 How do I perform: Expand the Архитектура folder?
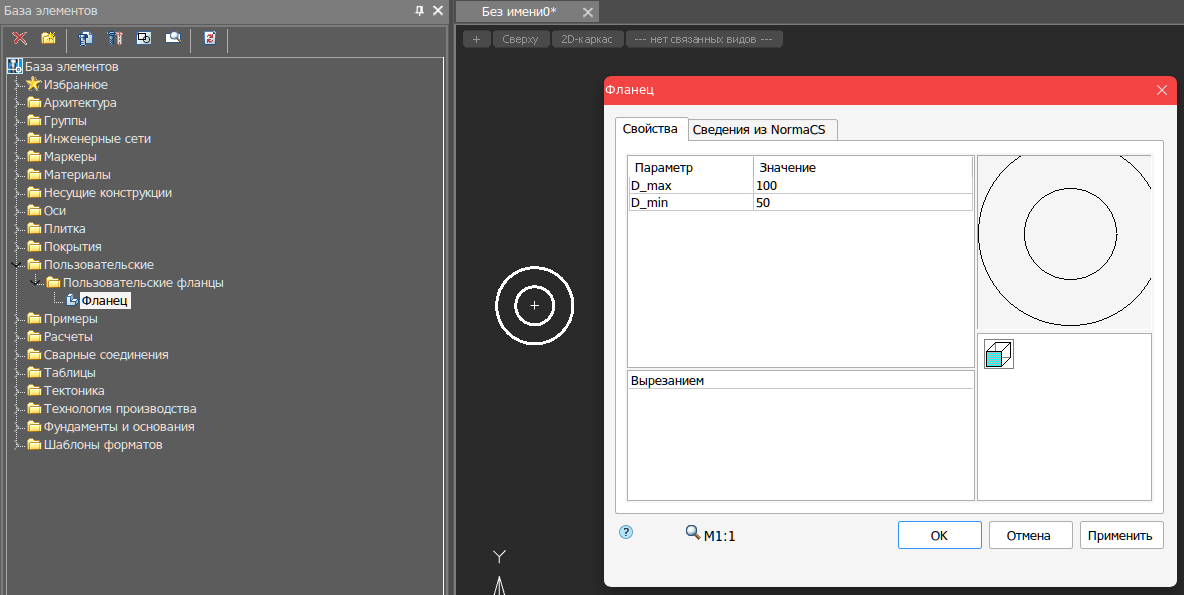pos(16,103)
